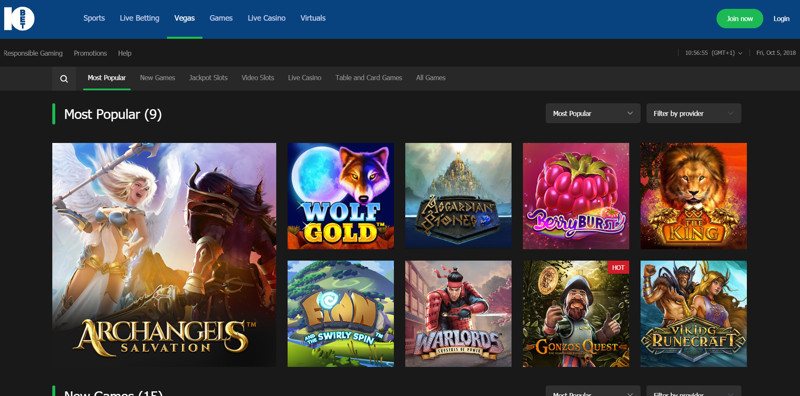Open Sports section

(94, 18)
